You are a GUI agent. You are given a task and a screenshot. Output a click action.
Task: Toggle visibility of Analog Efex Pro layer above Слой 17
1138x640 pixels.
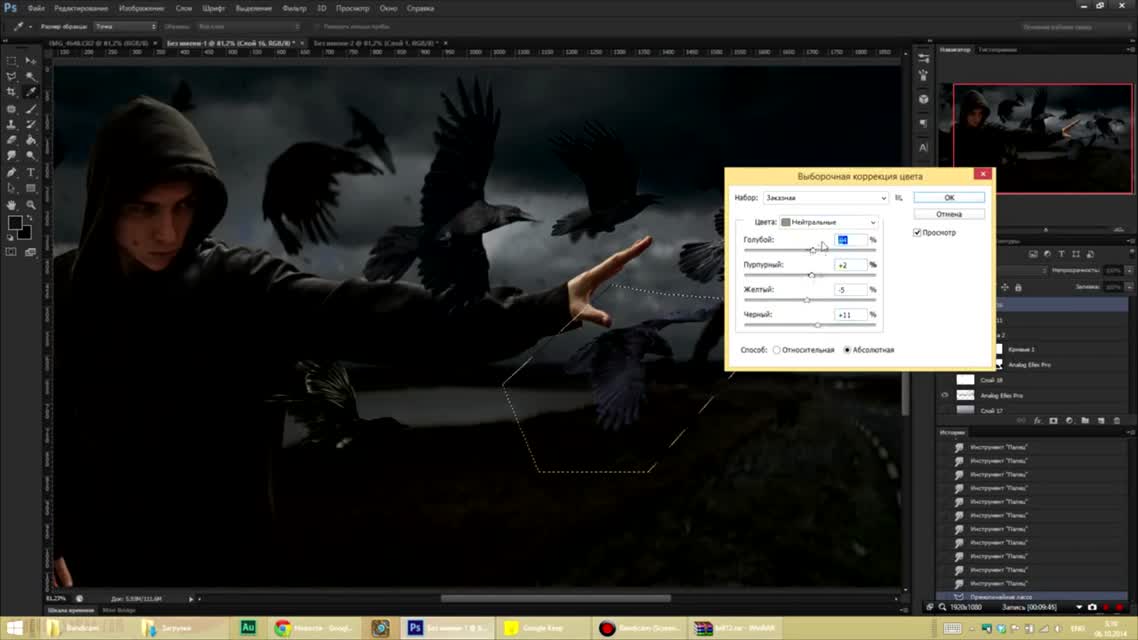click(945, 395)
